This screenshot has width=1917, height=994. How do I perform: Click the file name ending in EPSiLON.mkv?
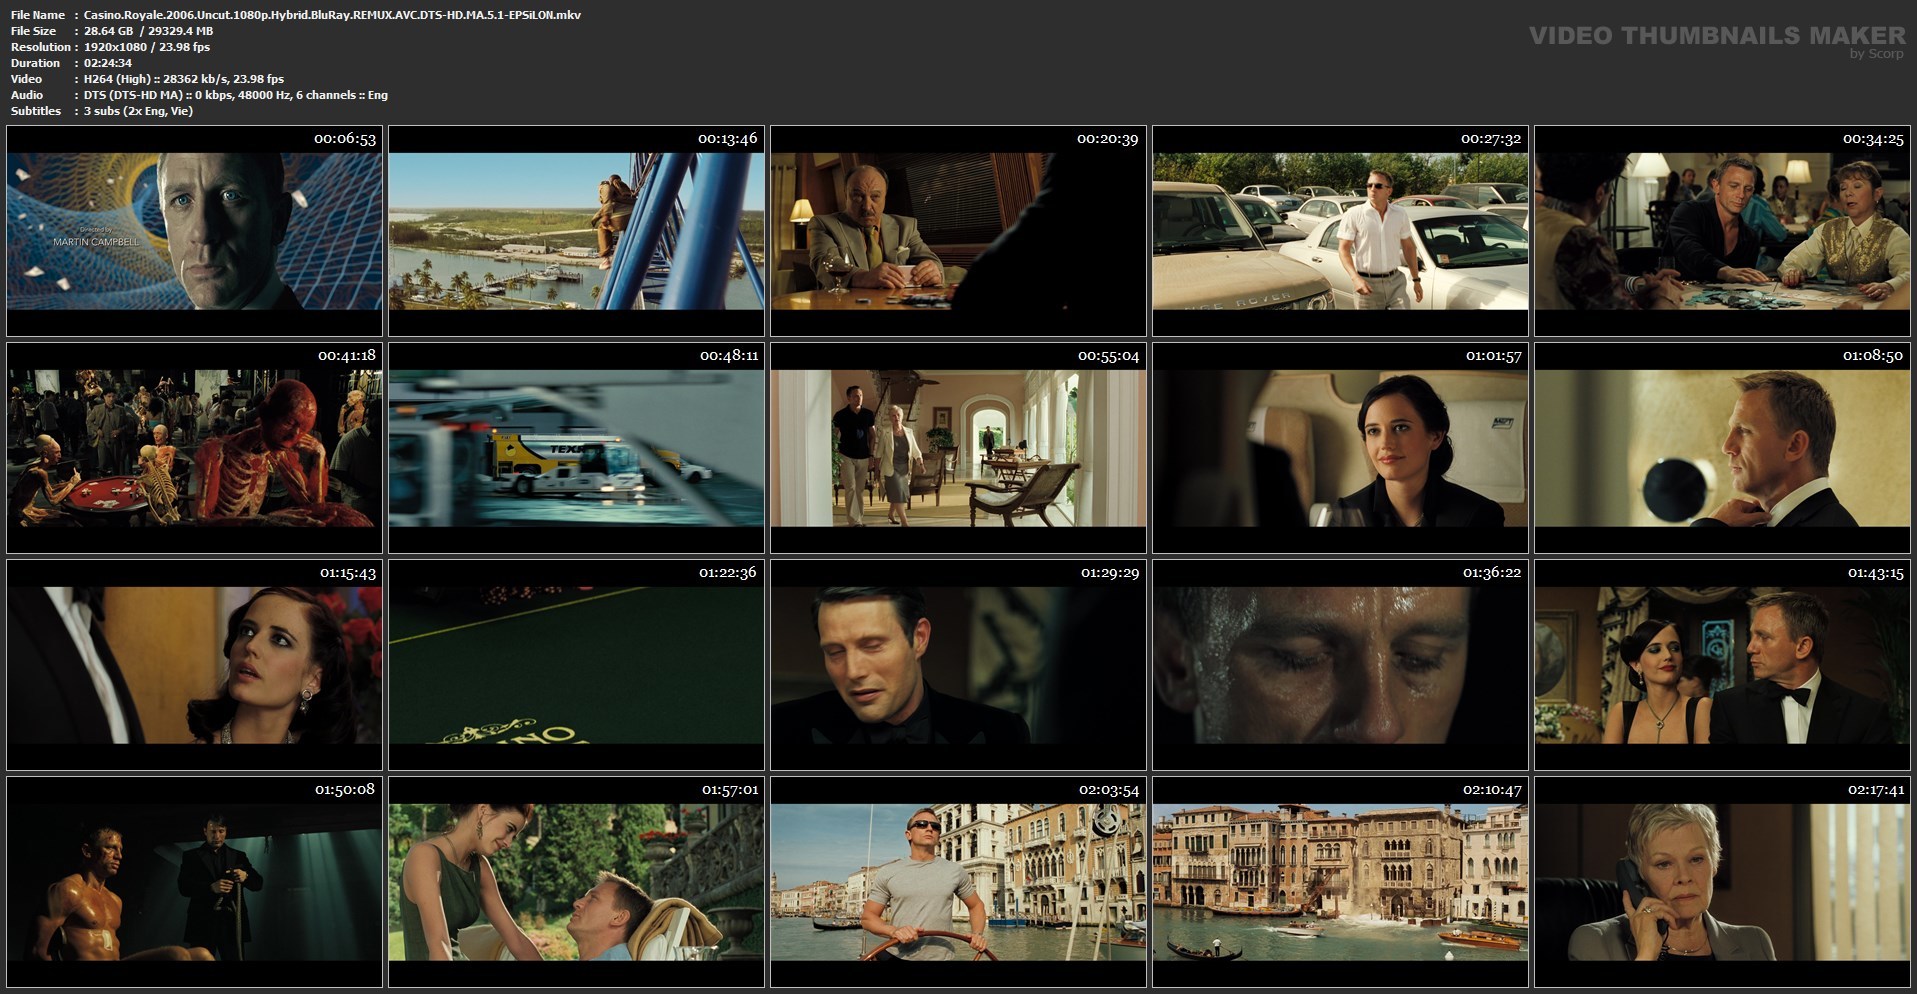click(x=332, y=15)
